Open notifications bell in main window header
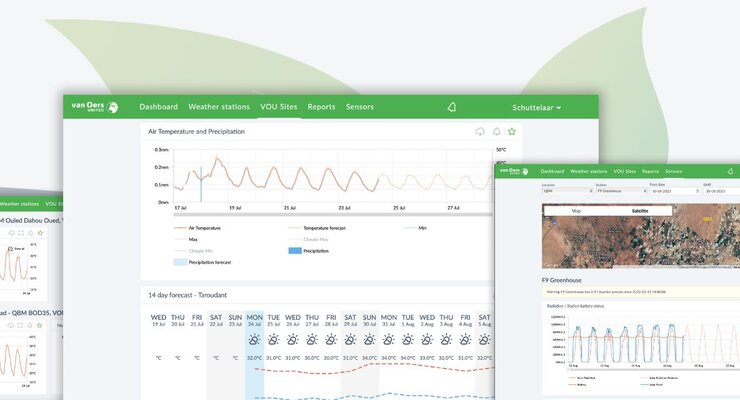Screen dimensions: 740x400 click(452, 107)
